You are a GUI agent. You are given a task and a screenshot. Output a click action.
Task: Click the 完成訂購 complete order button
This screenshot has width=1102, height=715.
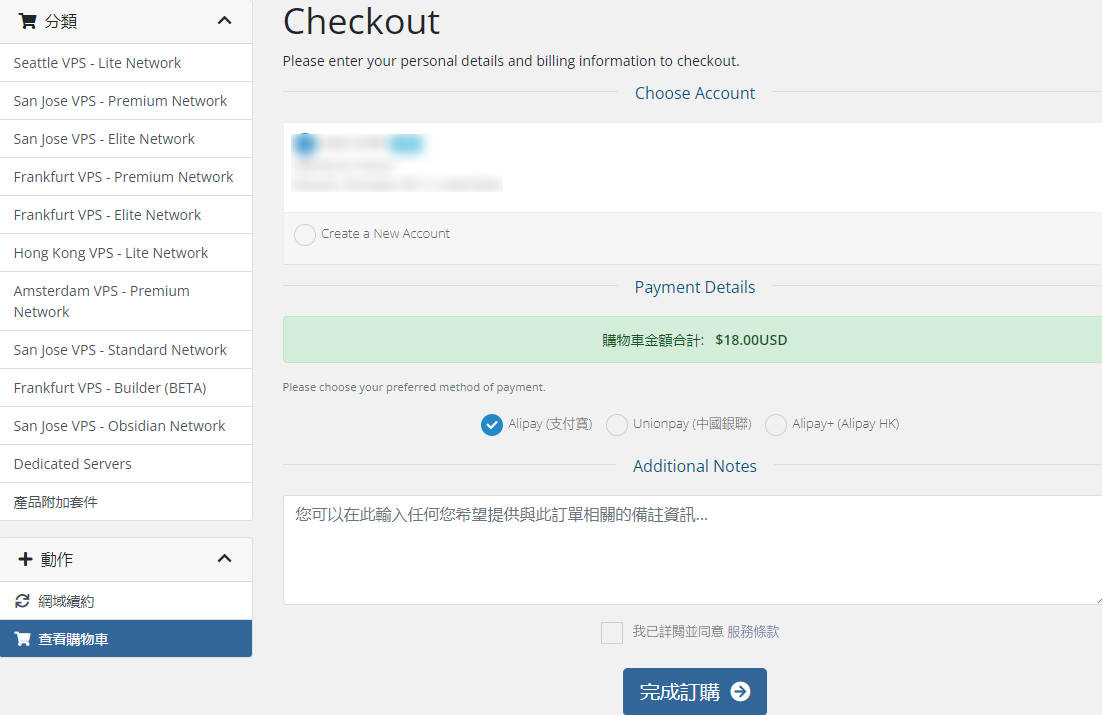(694, 692)
